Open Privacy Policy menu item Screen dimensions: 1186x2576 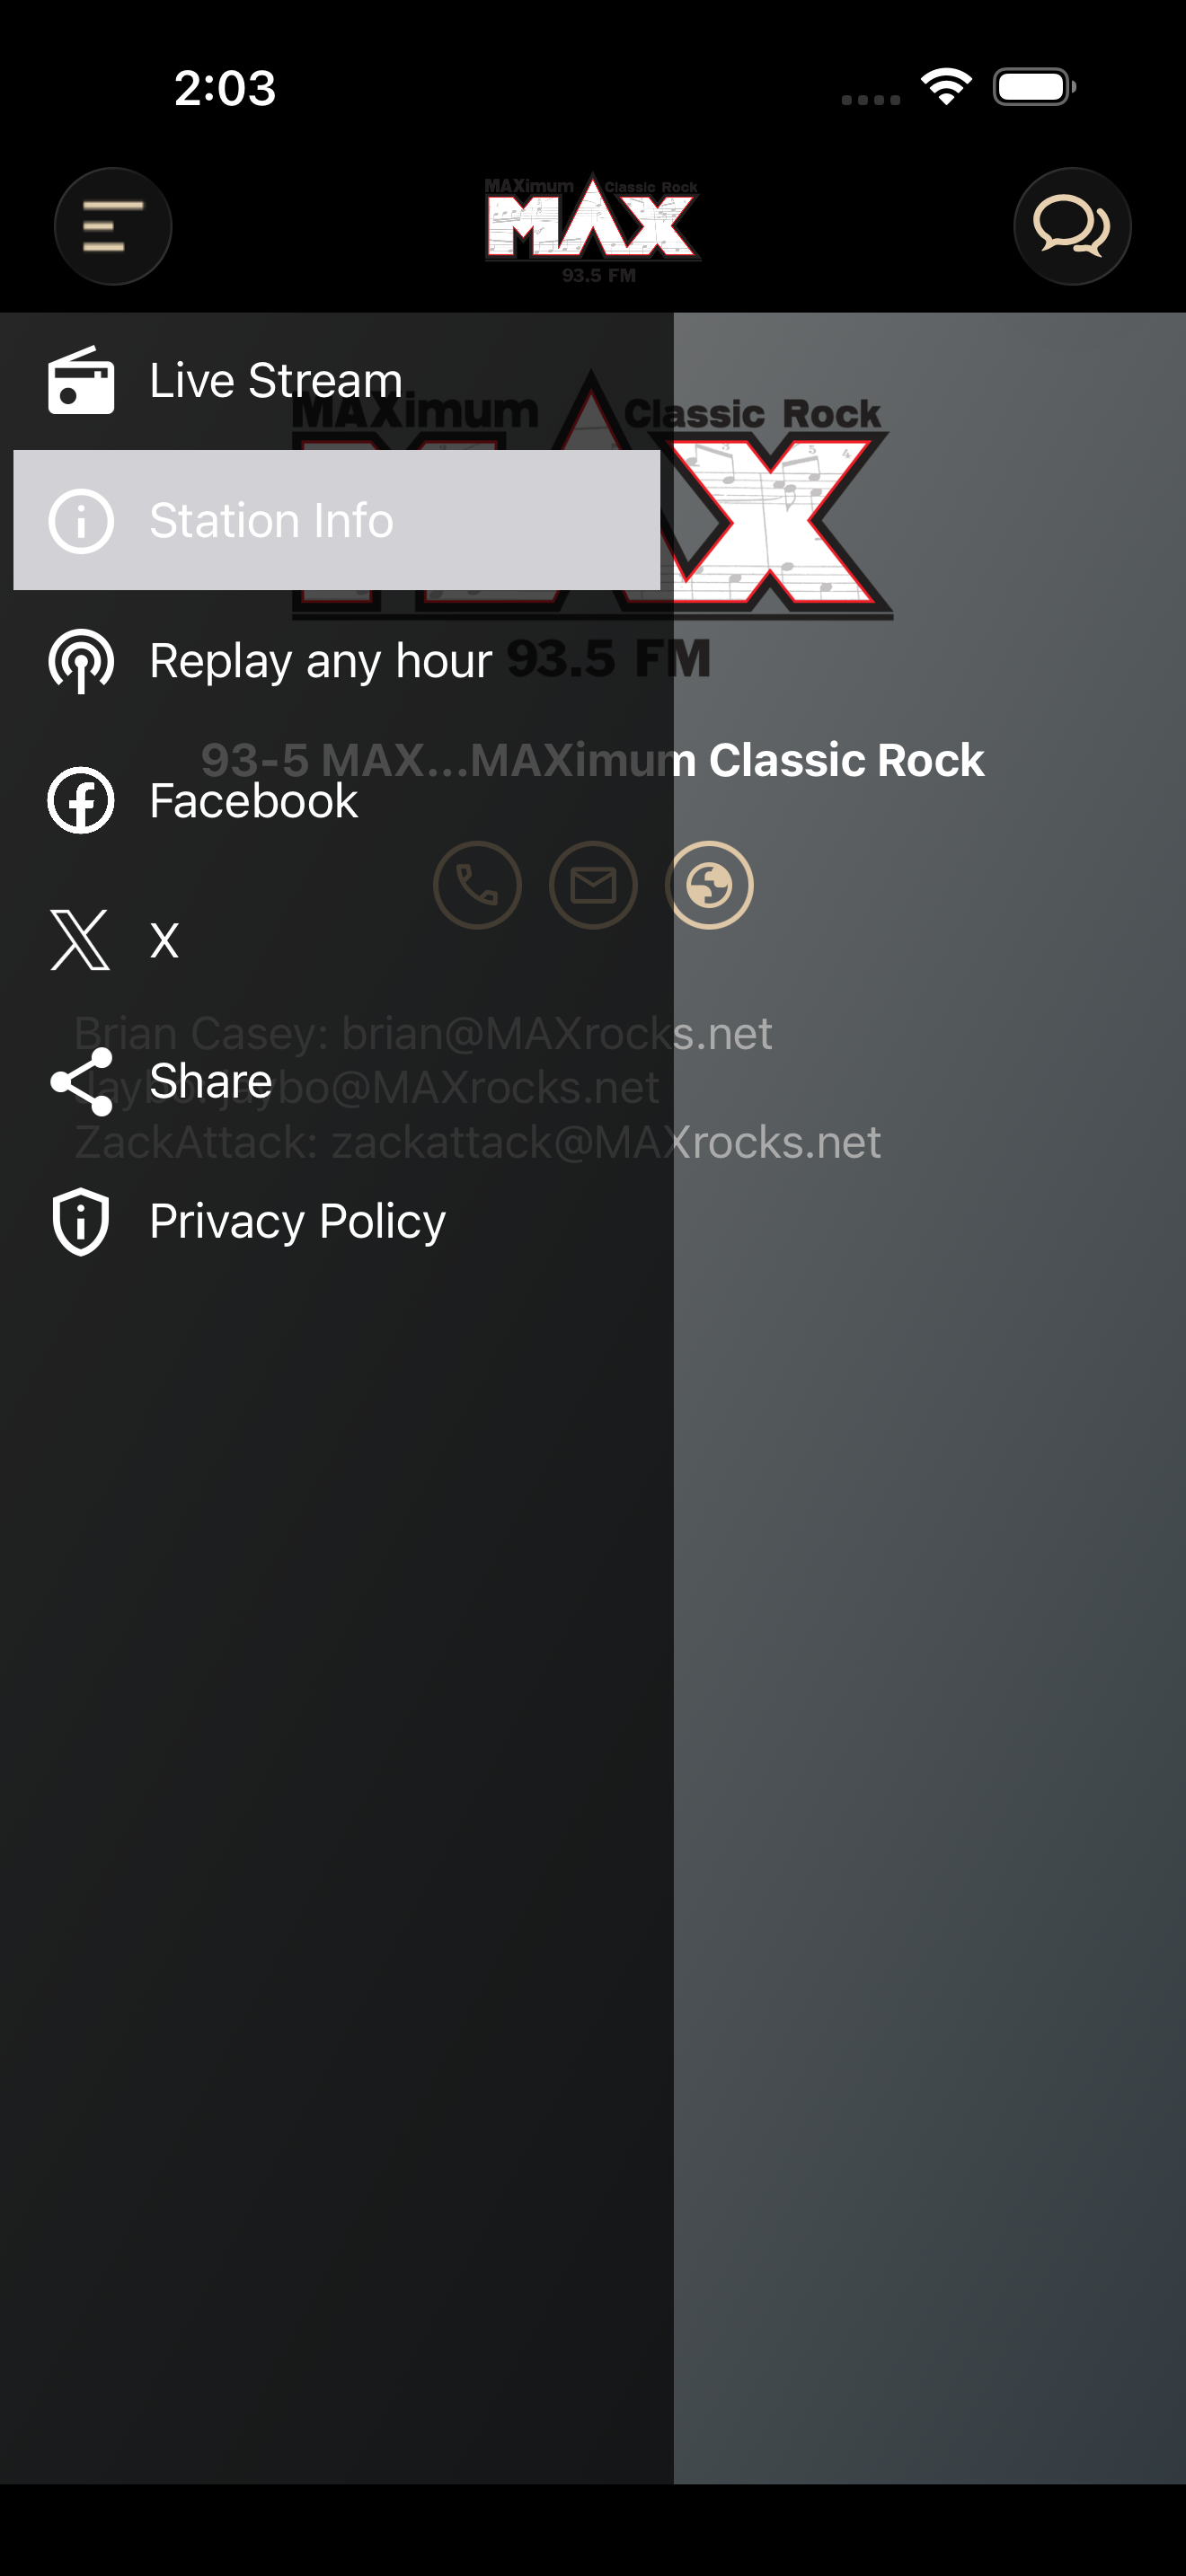click(x=337, y=1221)
